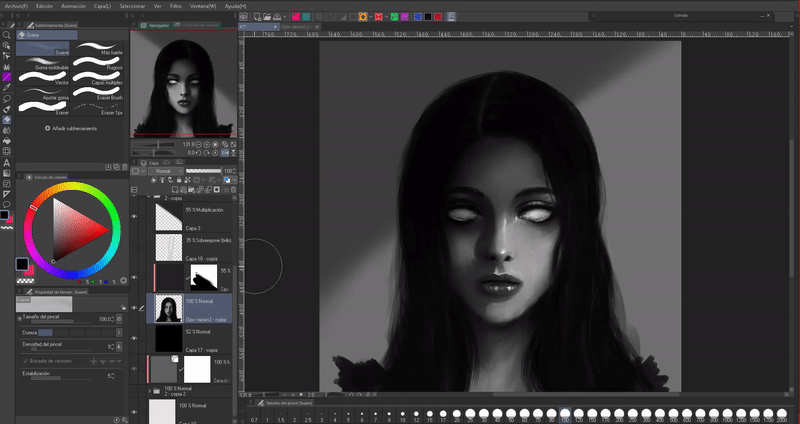
Task: Click Añadir subherramienta button
Action: click(71, 128)
